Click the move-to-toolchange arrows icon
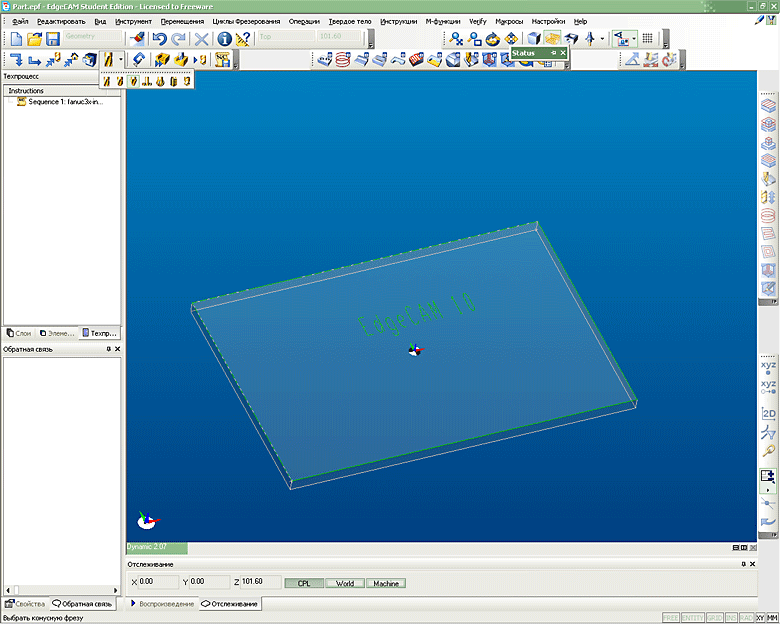 coord(53,60)
